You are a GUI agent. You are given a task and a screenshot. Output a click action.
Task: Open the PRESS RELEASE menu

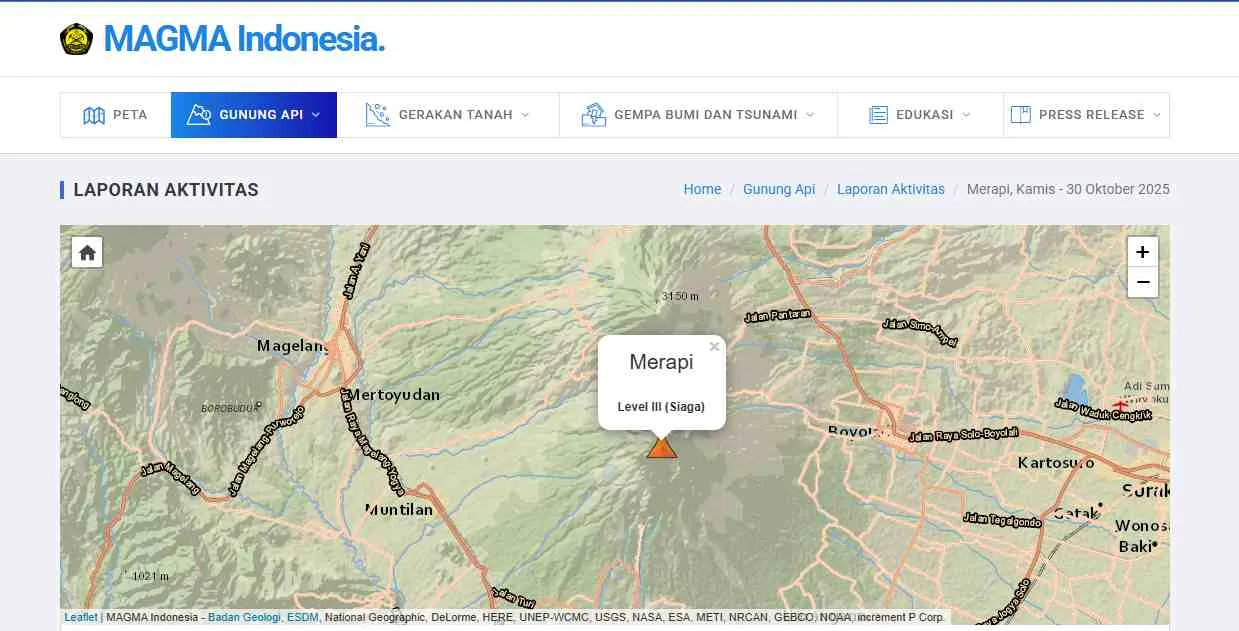coord(1092,114)
